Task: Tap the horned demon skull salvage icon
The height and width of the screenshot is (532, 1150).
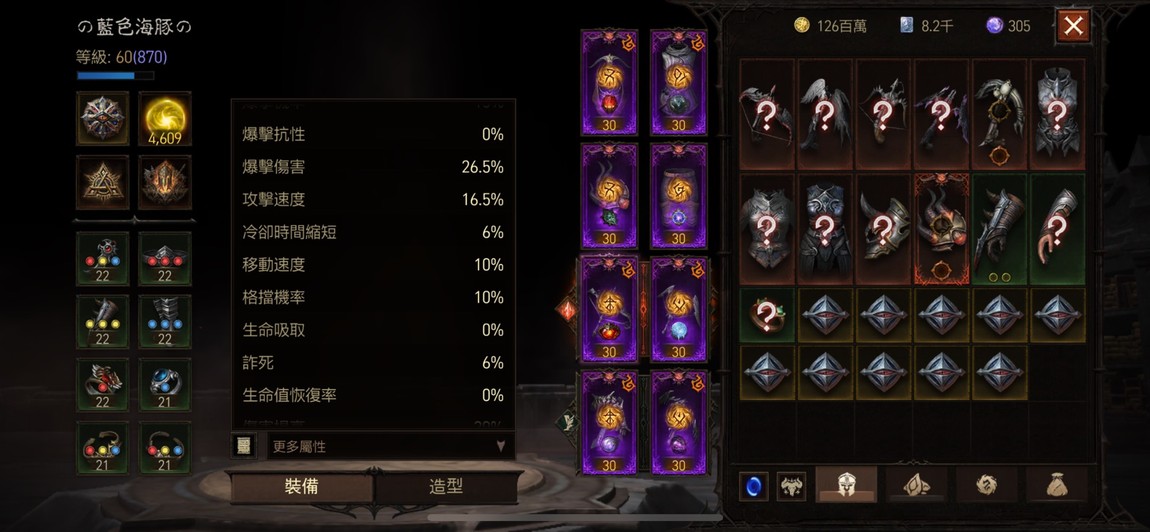Action: point(791,487)
